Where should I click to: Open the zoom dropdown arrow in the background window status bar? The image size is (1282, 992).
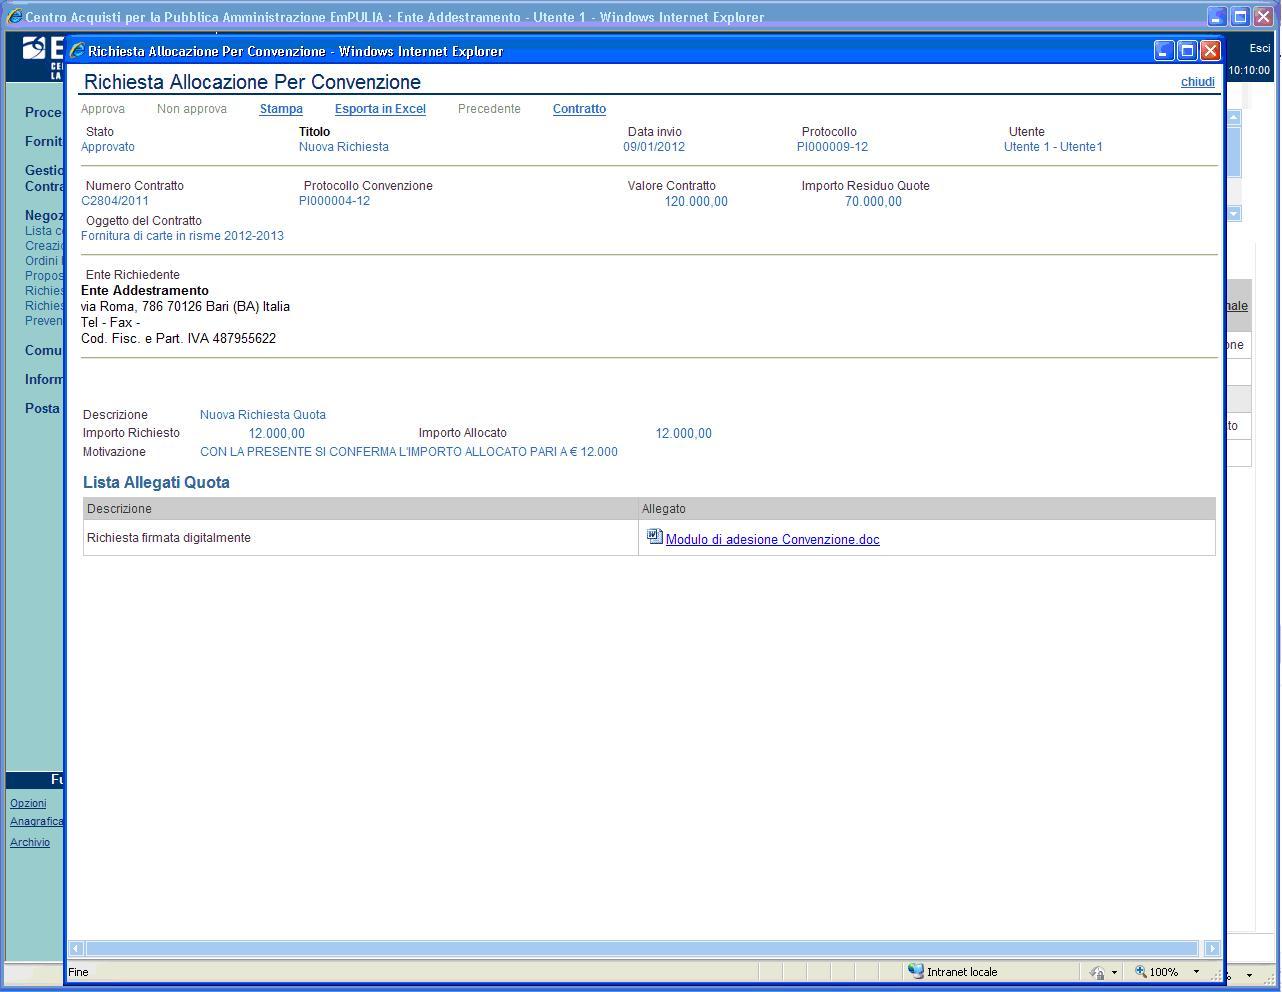1249,975
